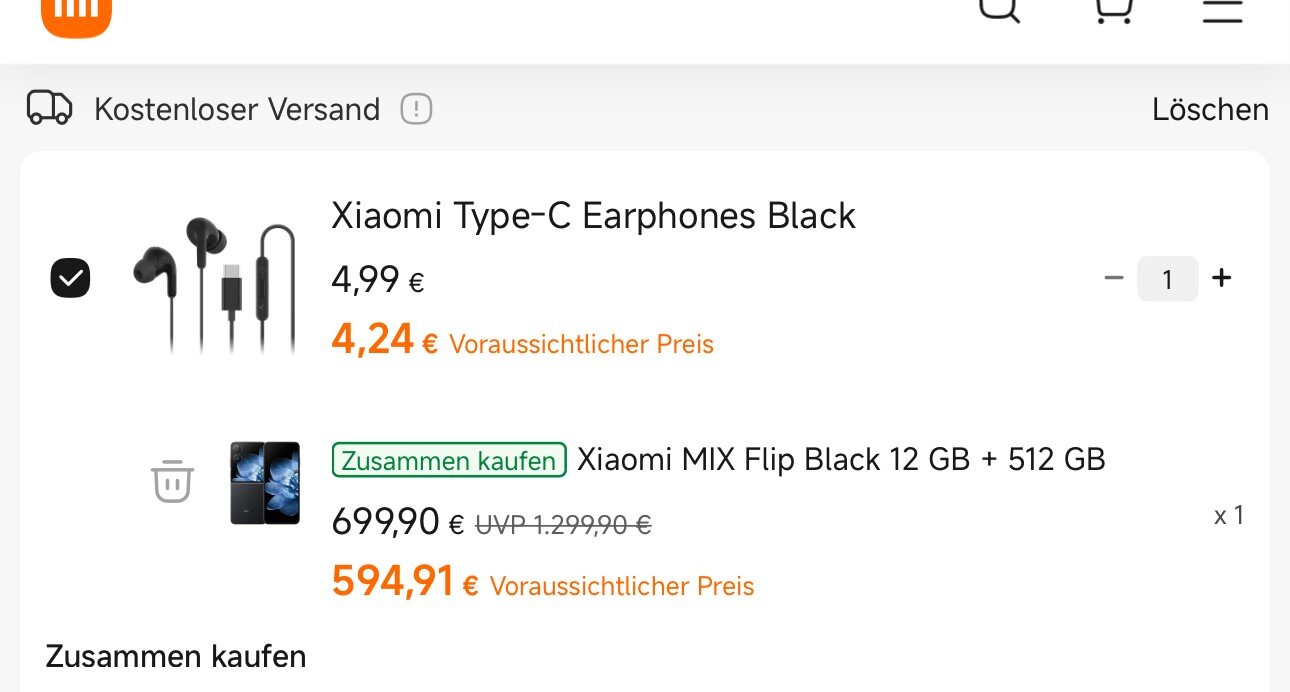The image size is (1290, 692).
Task: Click the Xiaomi logo
Action: pyautogui.click(x=76, y=14)
